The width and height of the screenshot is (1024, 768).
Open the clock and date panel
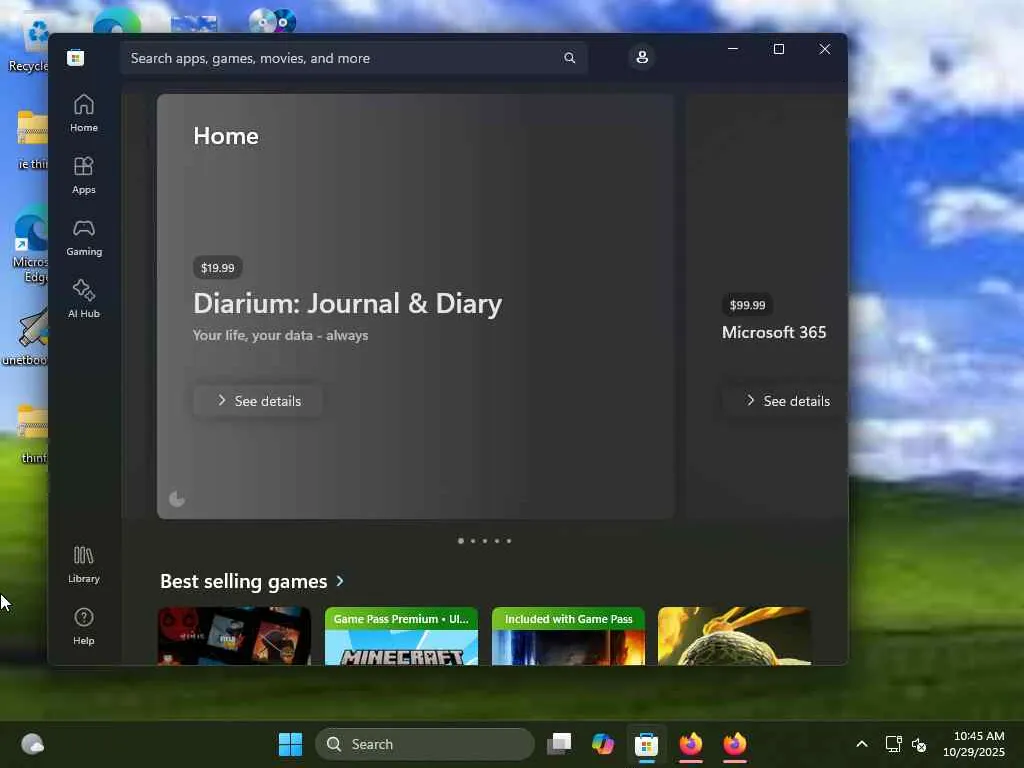click(974, 744)
